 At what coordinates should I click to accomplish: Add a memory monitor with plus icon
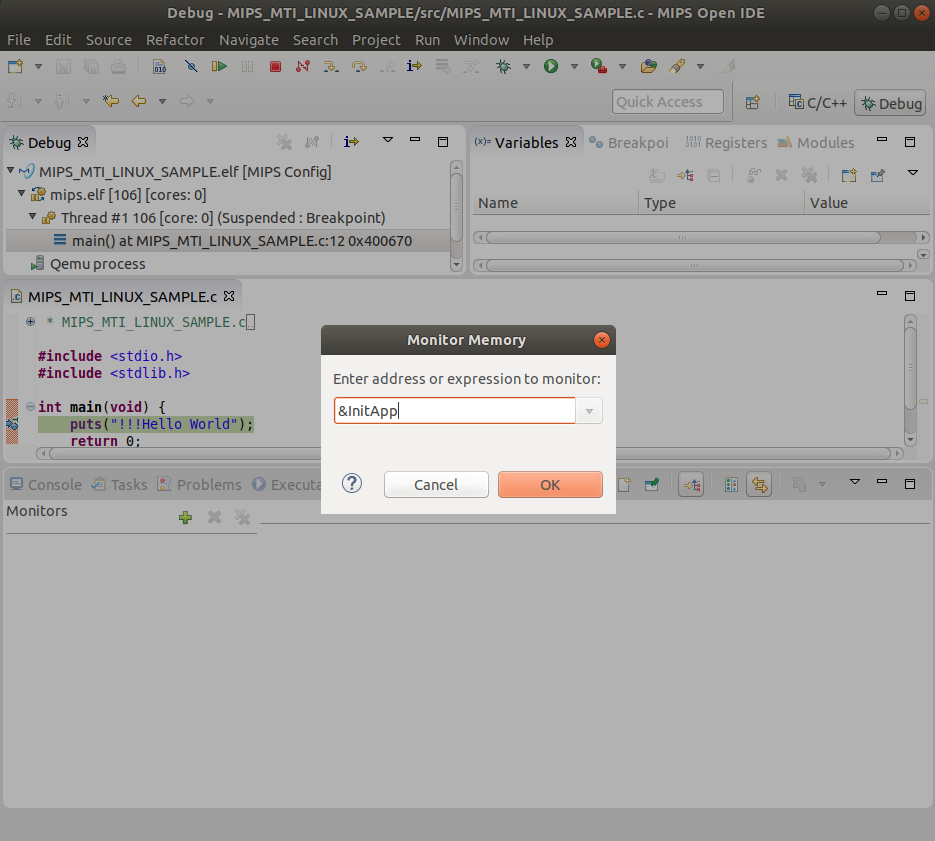[185, 517]
